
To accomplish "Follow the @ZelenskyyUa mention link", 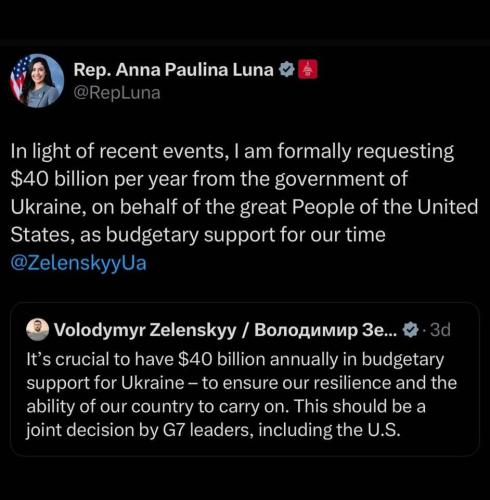I will pos(79,263).
